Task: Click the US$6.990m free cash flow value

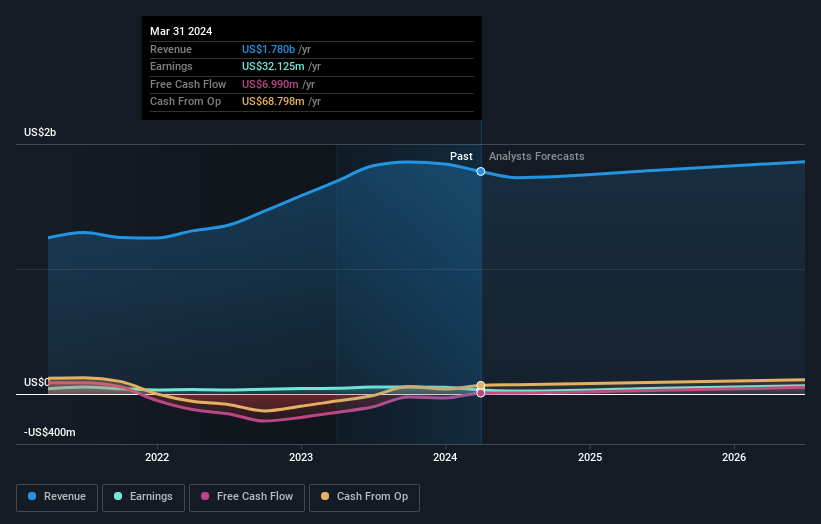Action: click(270, 84)
